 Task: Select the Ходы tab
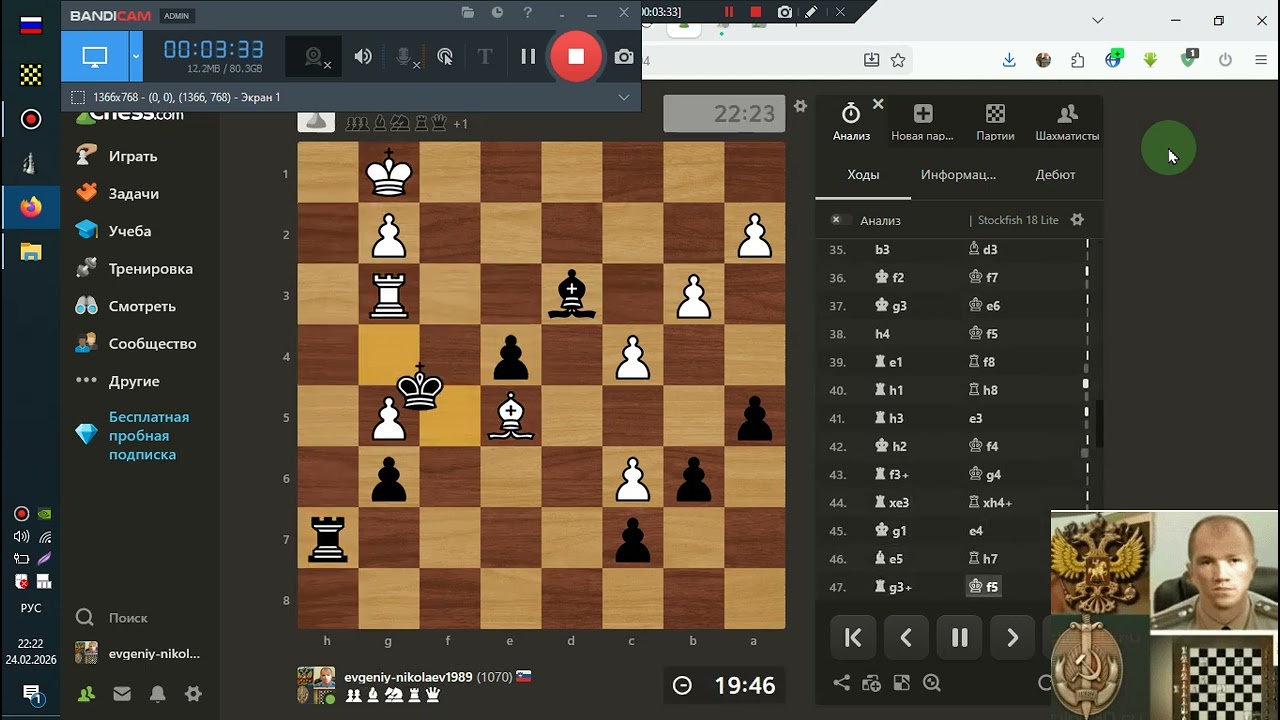(x=863, y=174)
